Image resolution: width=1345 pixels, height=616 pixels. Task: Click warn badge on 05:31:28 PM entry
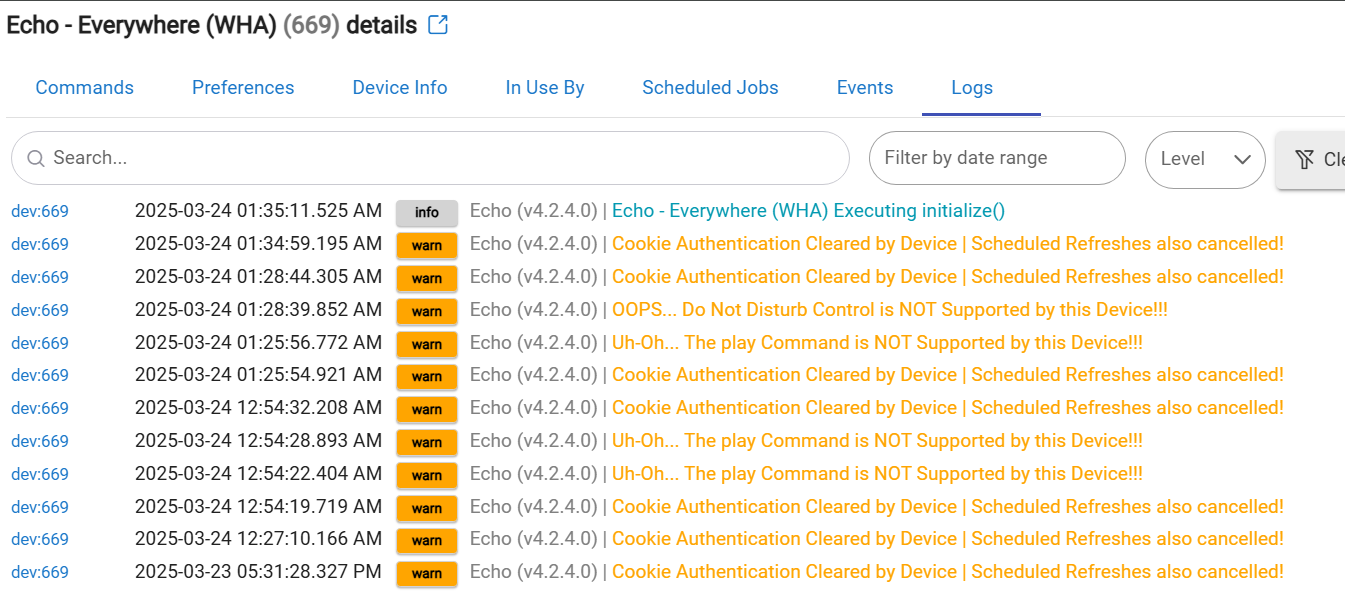(x=426, y=573)
